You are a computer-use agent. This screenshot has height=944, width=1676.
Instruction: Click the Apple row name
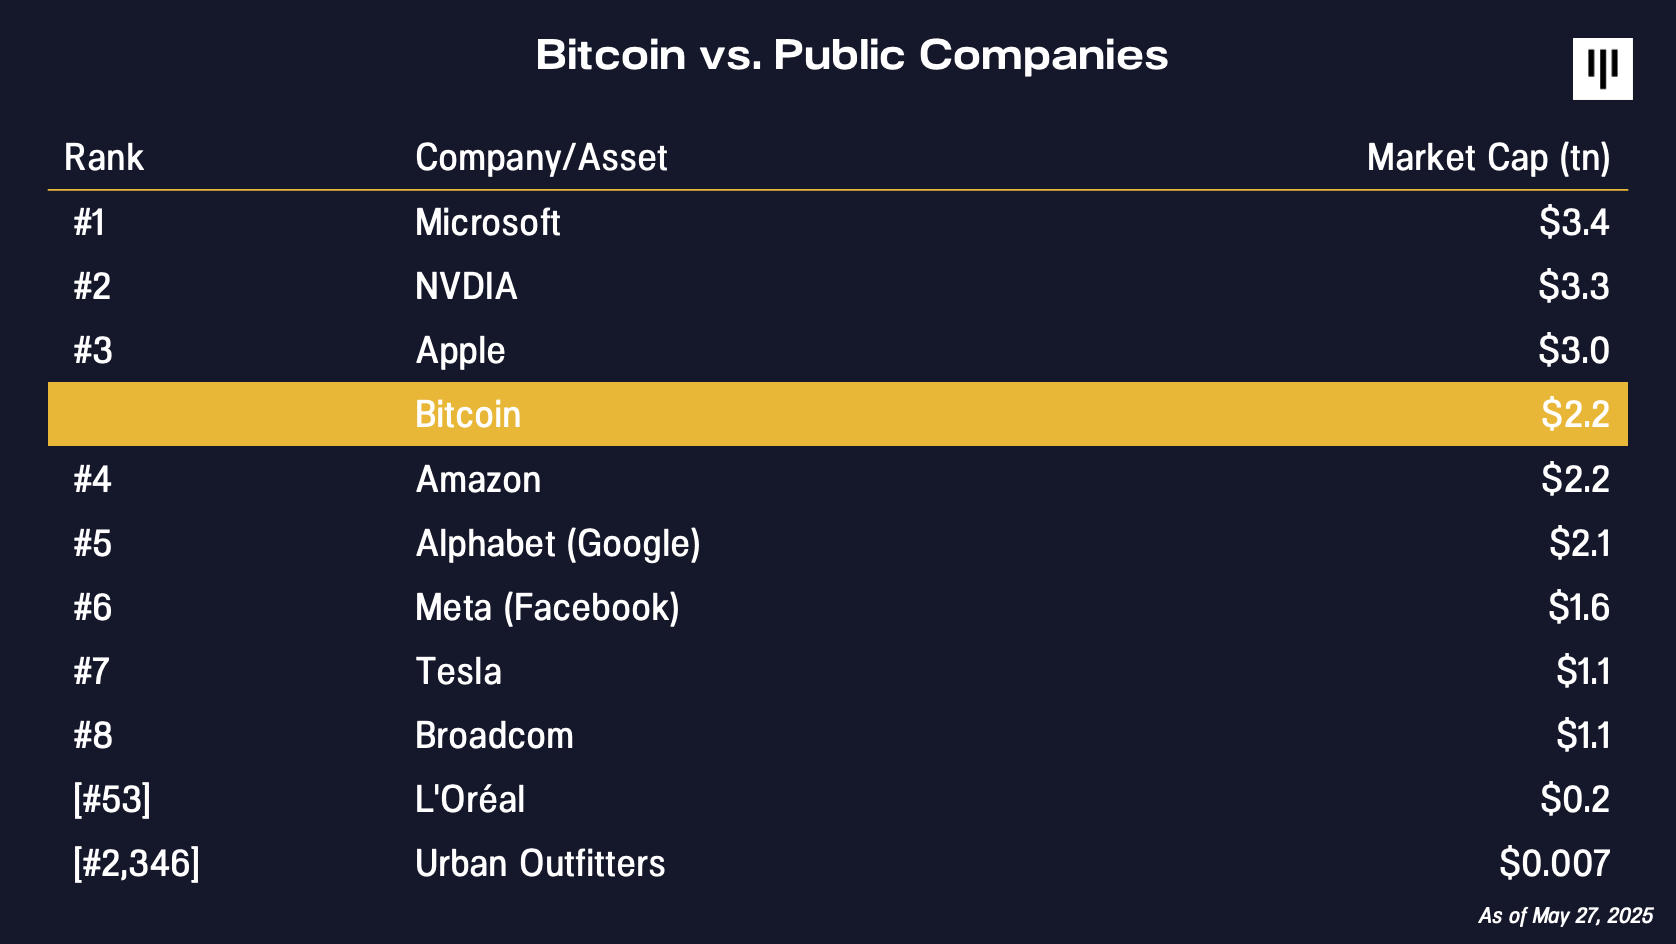coord(460,351)
